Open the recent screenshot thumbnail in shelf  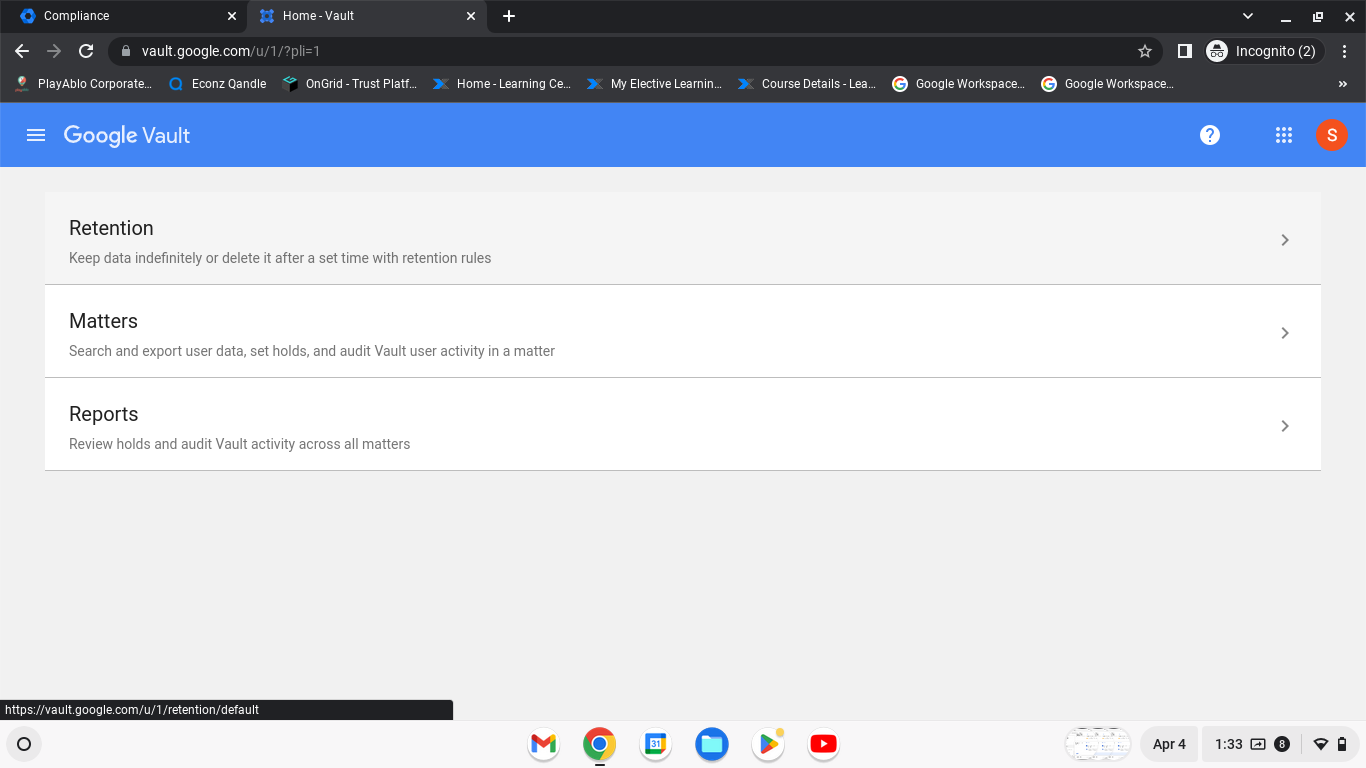[1098, 744]
